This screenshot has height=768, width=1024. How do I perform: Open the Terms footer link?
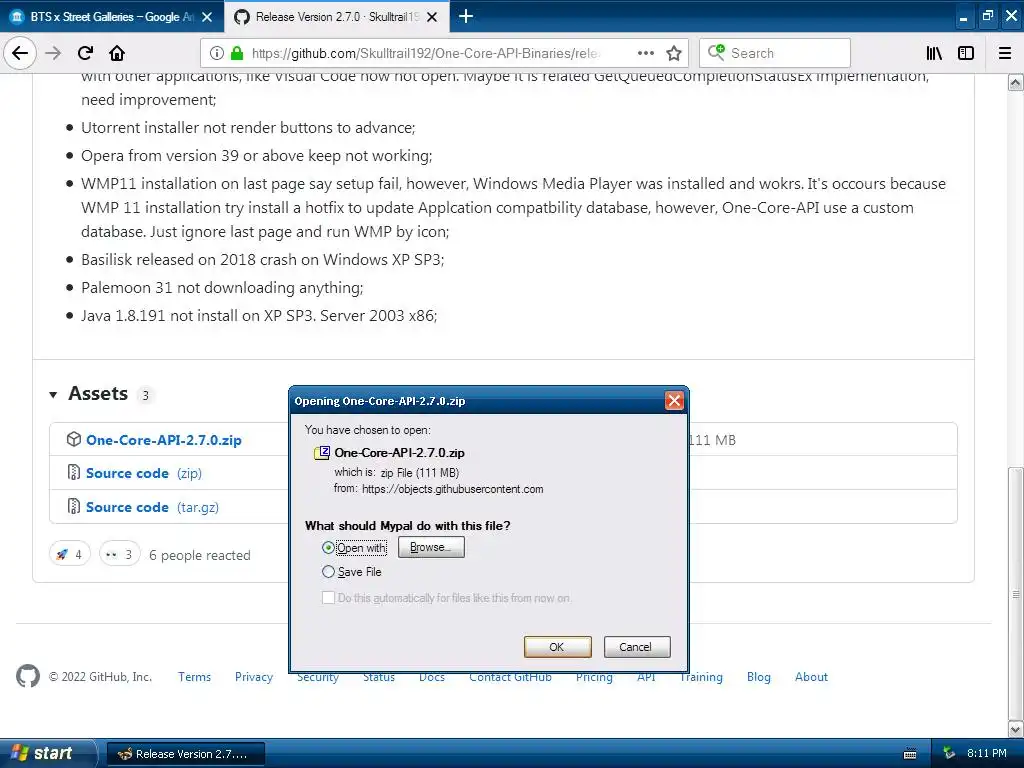pos(195,677)
